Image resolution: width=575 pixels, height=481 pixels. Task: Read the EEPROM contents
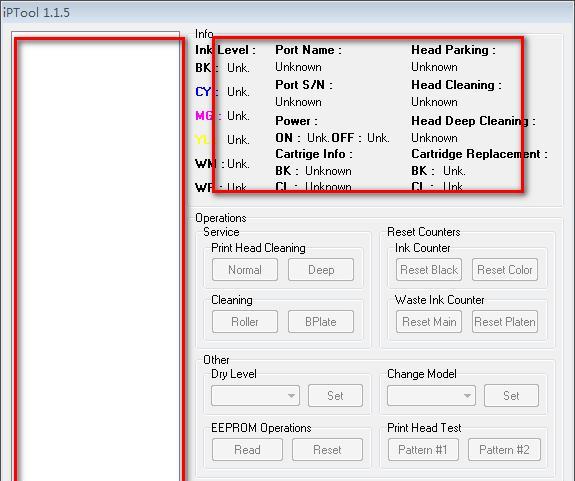247,450
